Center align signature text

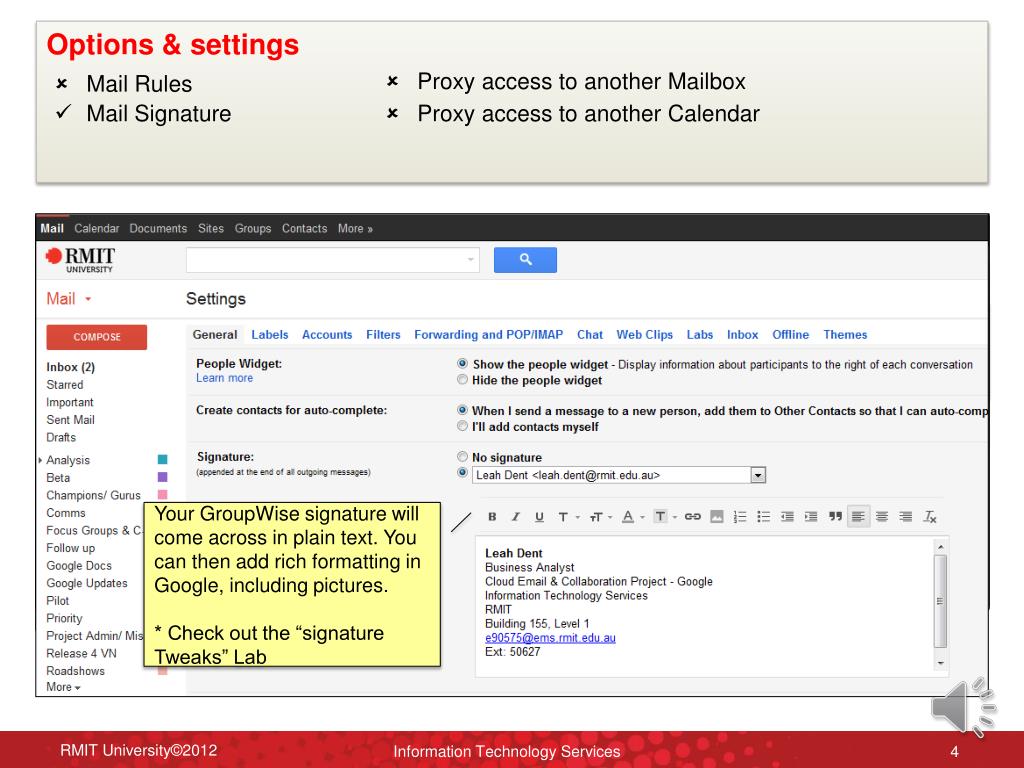coord(882,517)
